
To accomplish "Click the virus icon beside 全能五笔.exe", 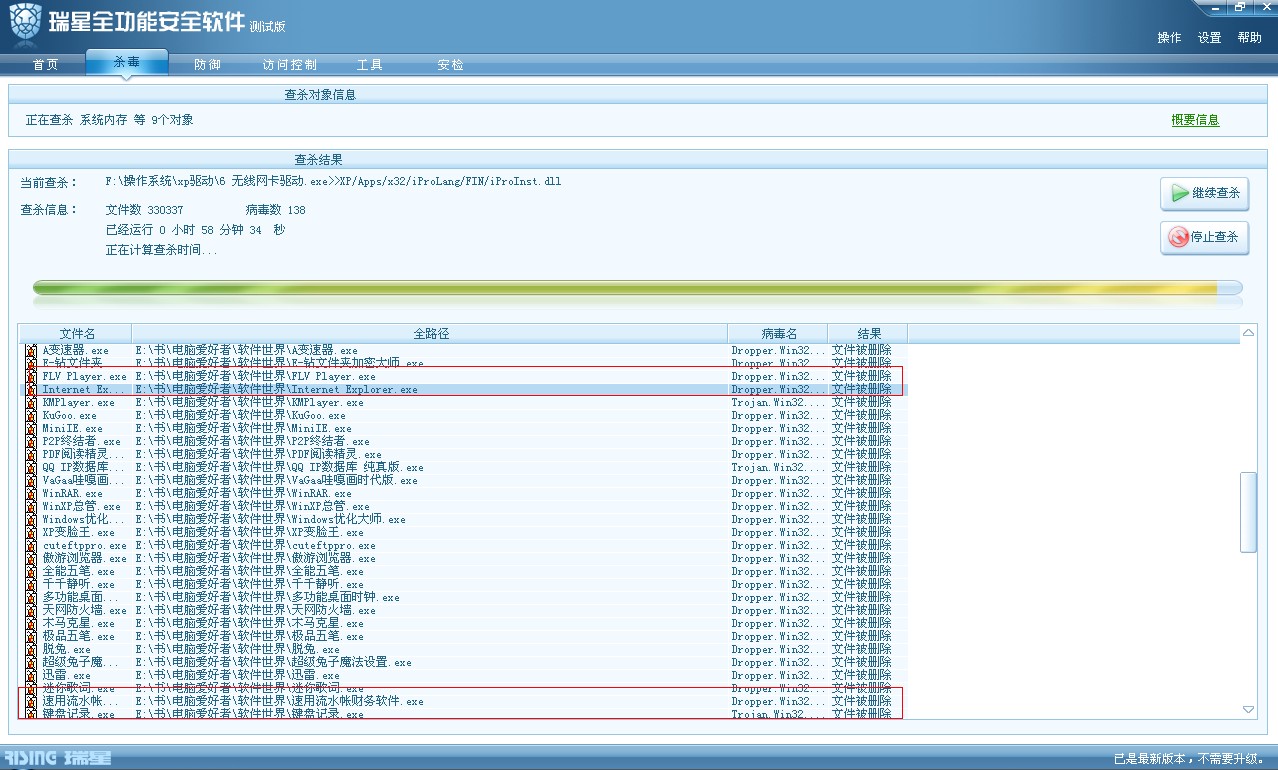I will (31, 572).
